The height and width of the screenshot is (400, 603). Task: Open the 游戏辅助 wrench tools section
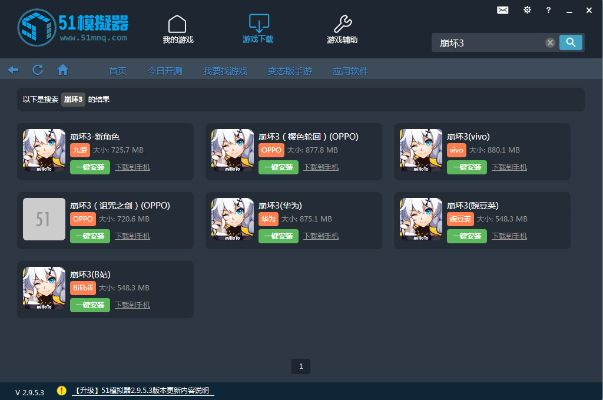[342, 30]
